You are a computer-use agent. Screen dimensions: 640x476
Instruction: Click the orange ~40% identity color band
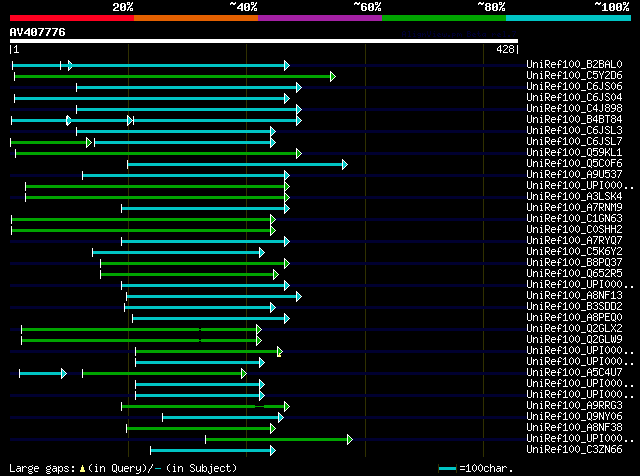(196, 18)
